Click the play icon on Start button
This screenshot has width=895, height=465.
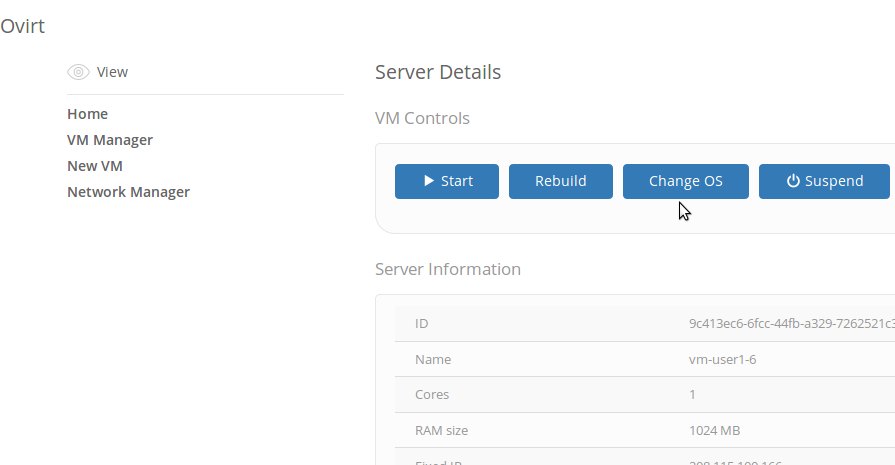pyautogui.click(x=429, y=181)
